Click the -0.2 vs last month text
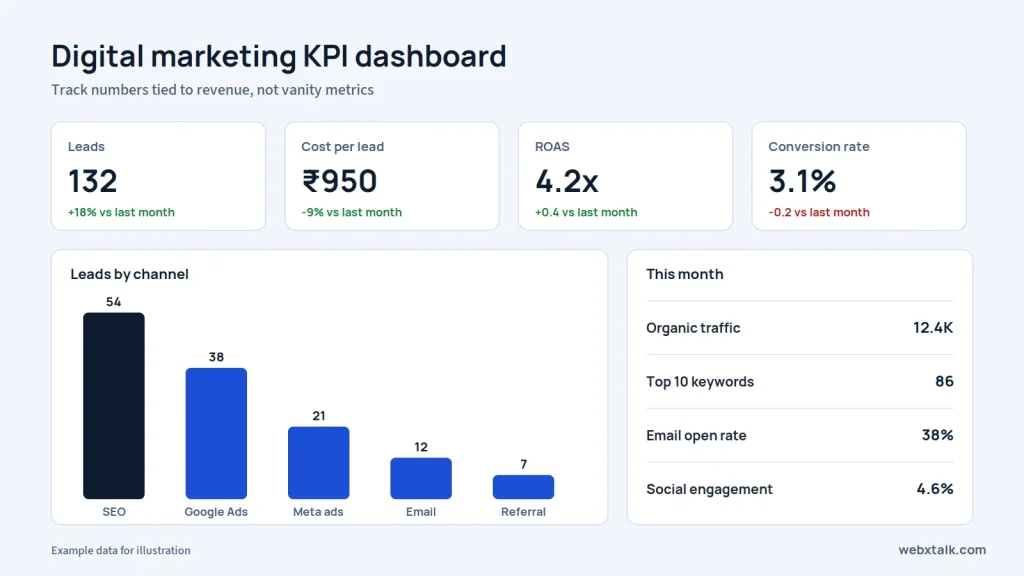1024x576 pixels. click(x=819, y=212)
